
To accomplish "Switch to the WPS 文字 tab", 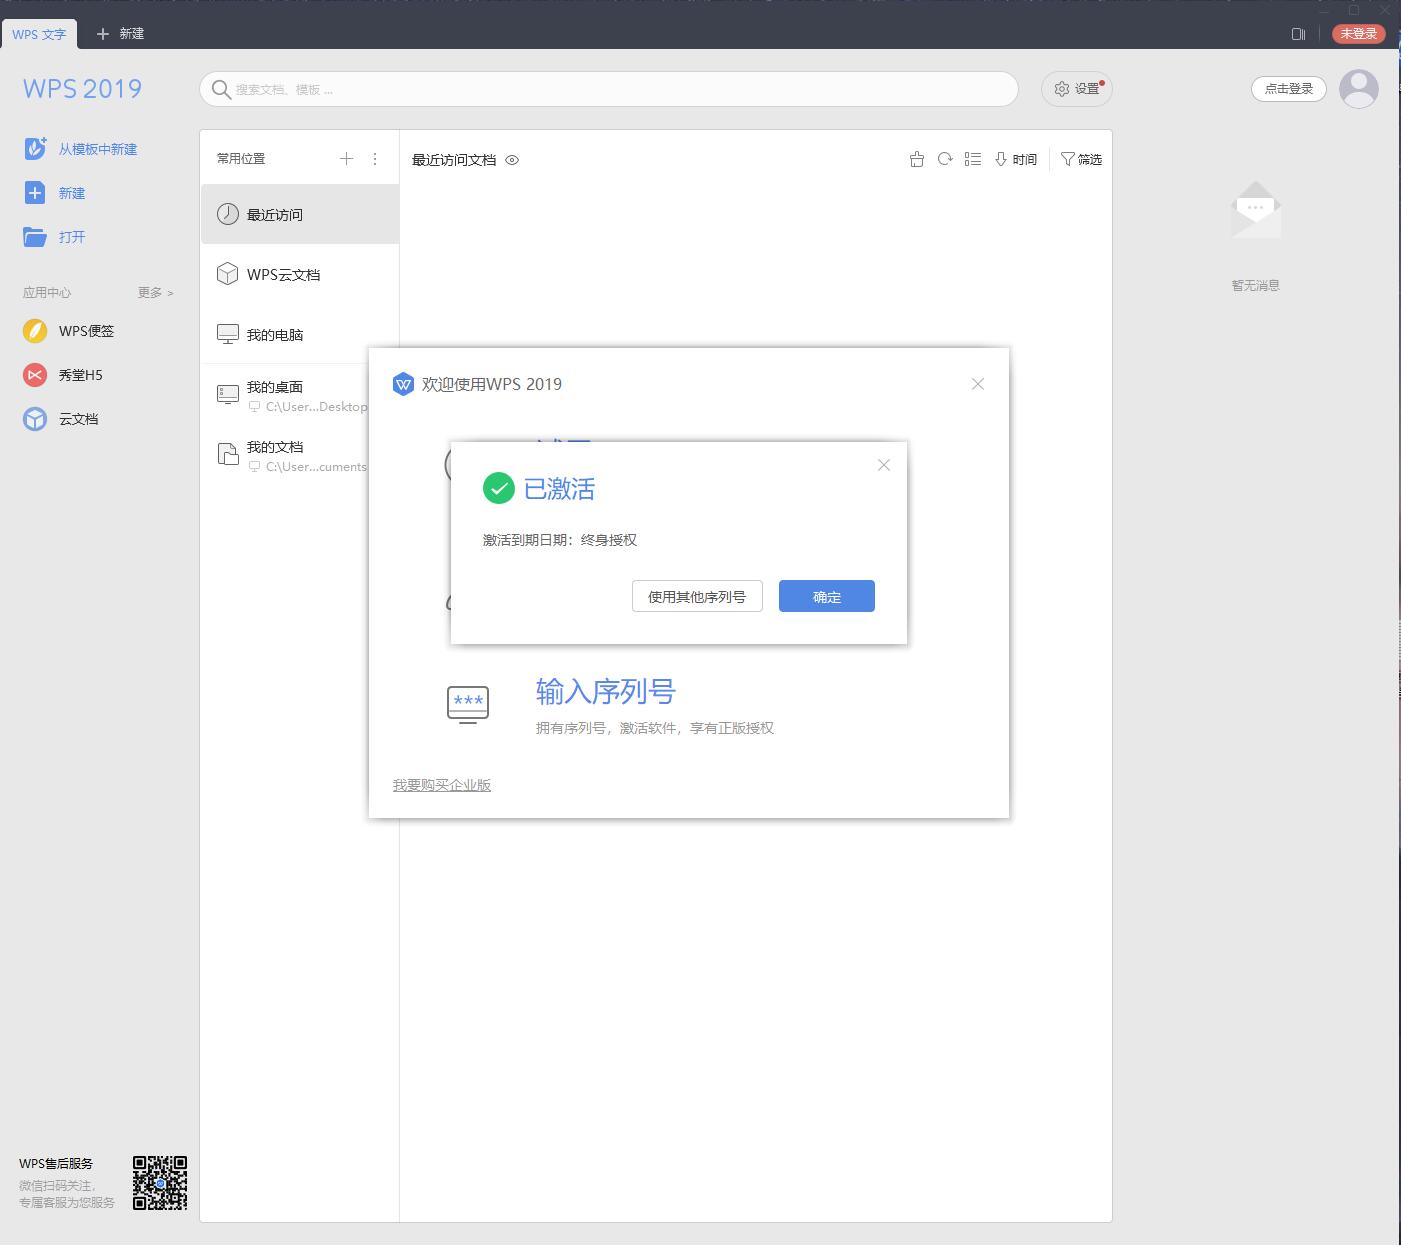I will 39,34.
